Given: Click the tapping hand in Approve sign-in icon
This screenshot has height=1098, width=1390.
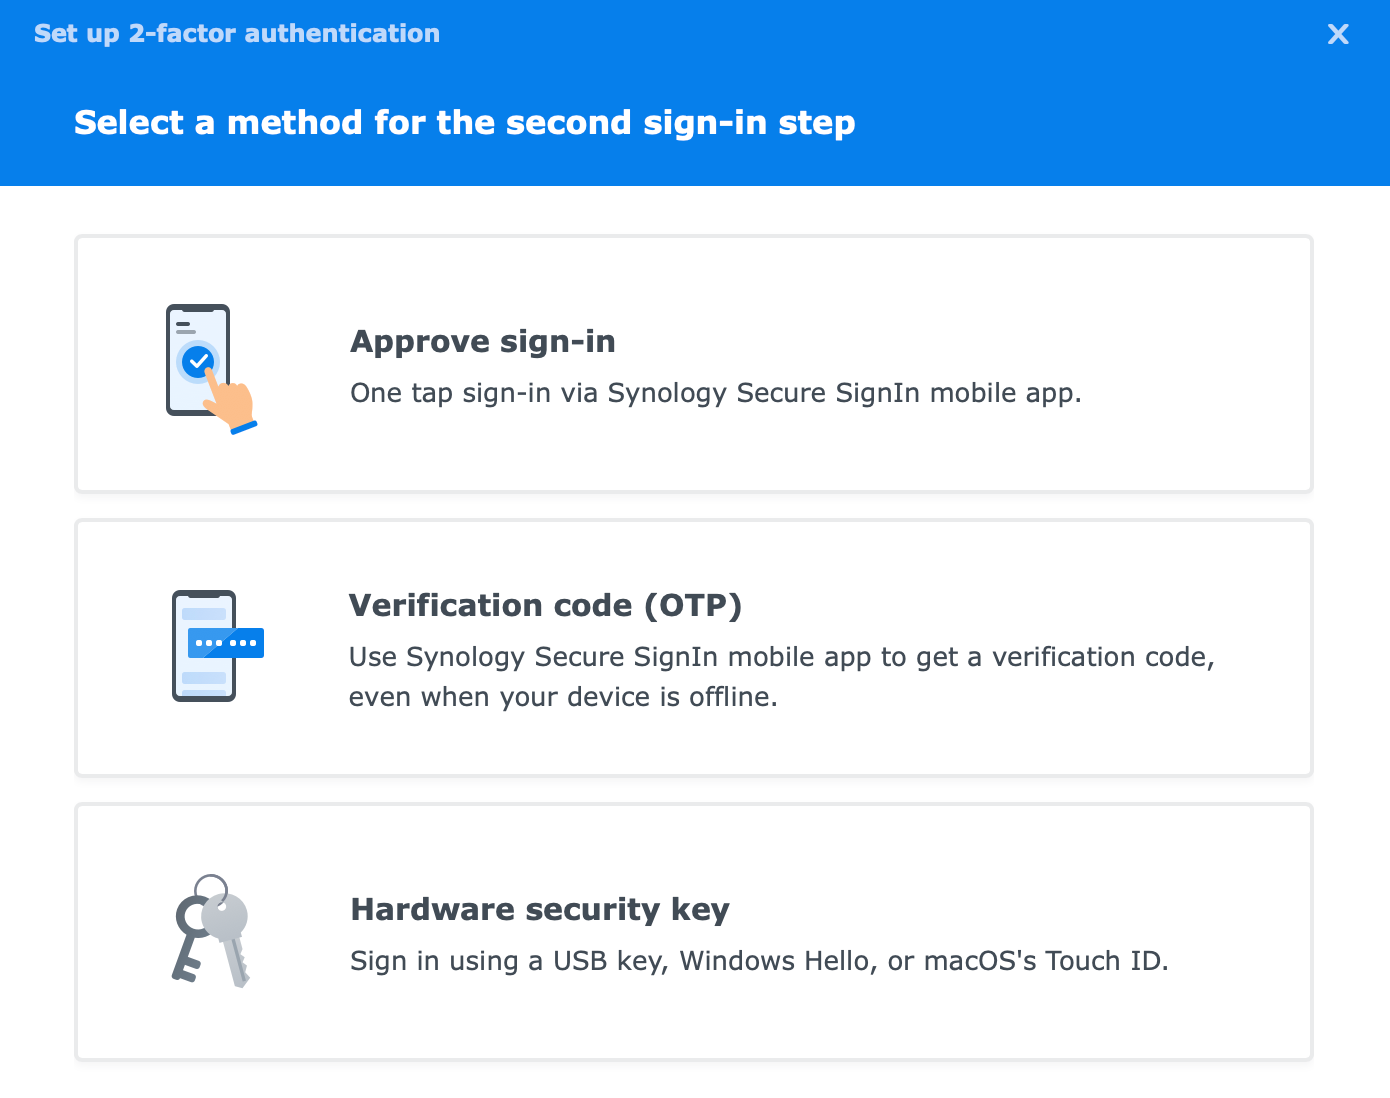Looking at the screenshot, I should click(232, 405).
